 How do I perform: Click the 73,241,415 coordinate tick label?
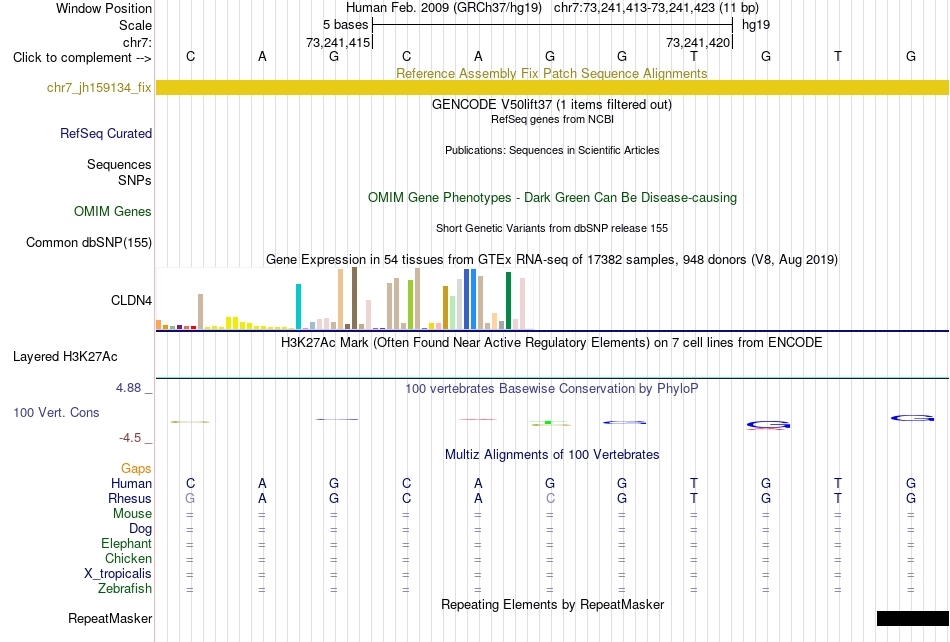coord(338,42)
